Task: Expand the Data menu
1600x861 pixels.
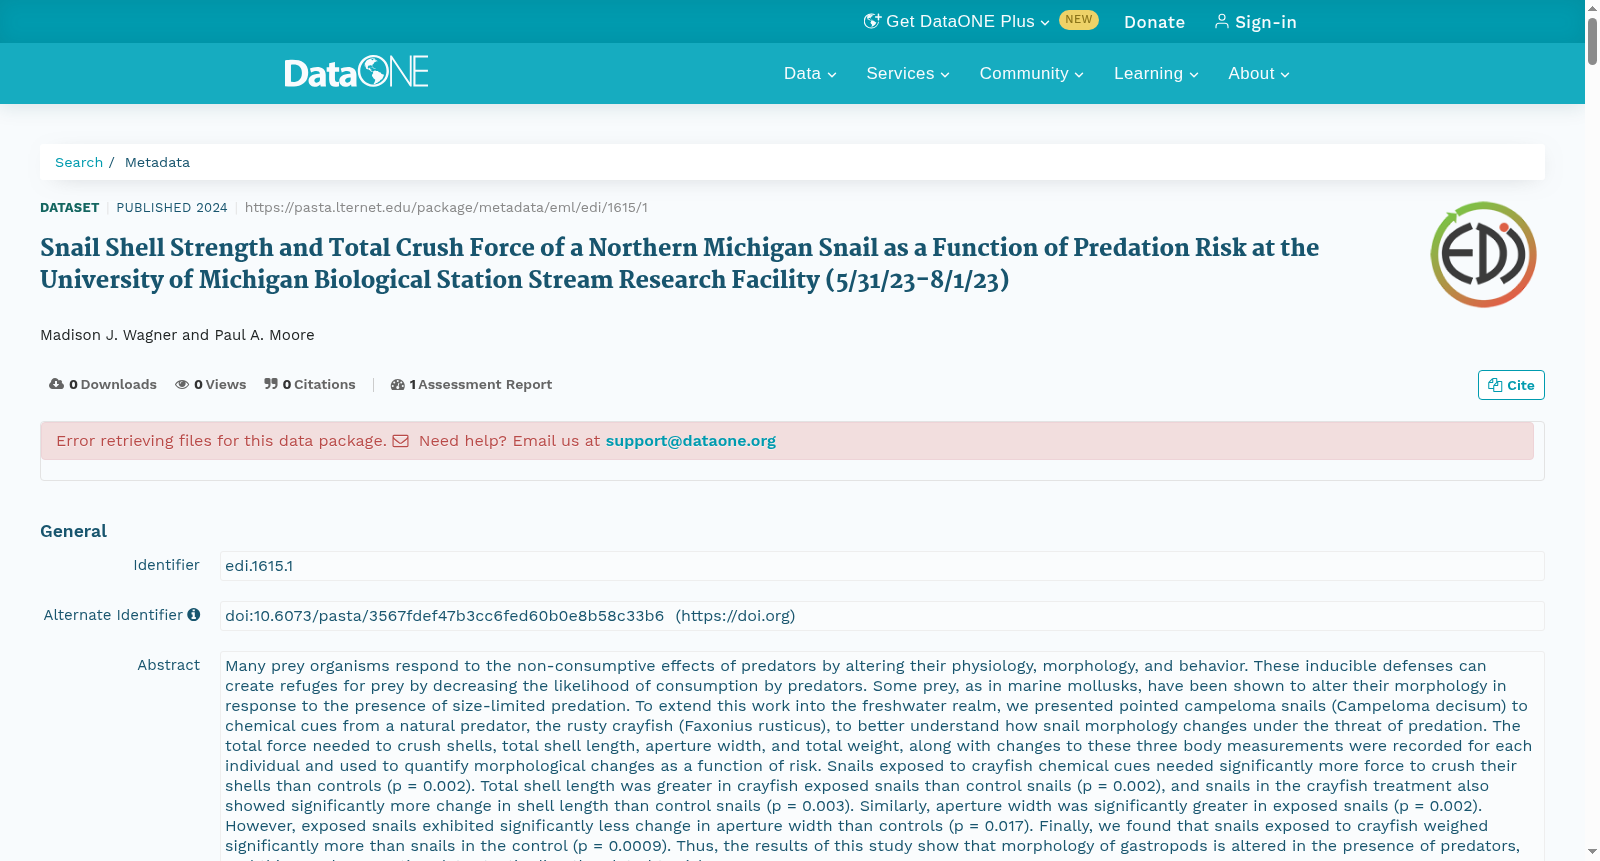Action: [810, 73]
